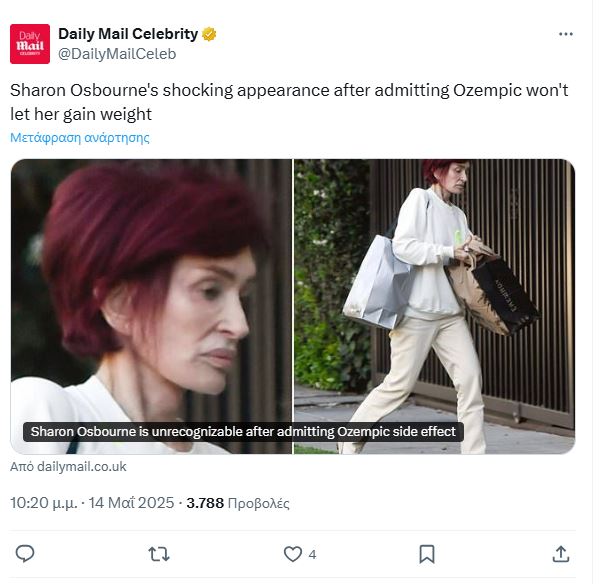The image size is (609, 584).
Task: Repost using the retweet arrows icon
Action: [x=159, y=554]
